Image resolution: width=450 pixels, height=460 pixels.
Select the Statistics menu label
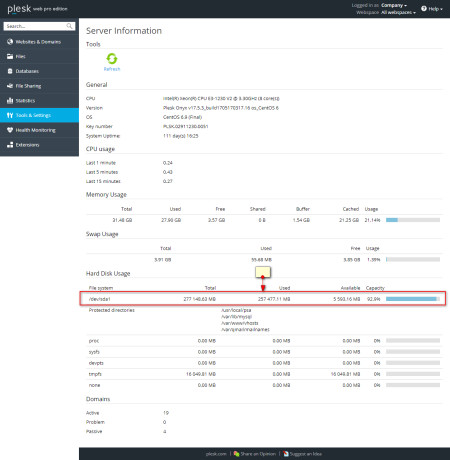point(25,101)
